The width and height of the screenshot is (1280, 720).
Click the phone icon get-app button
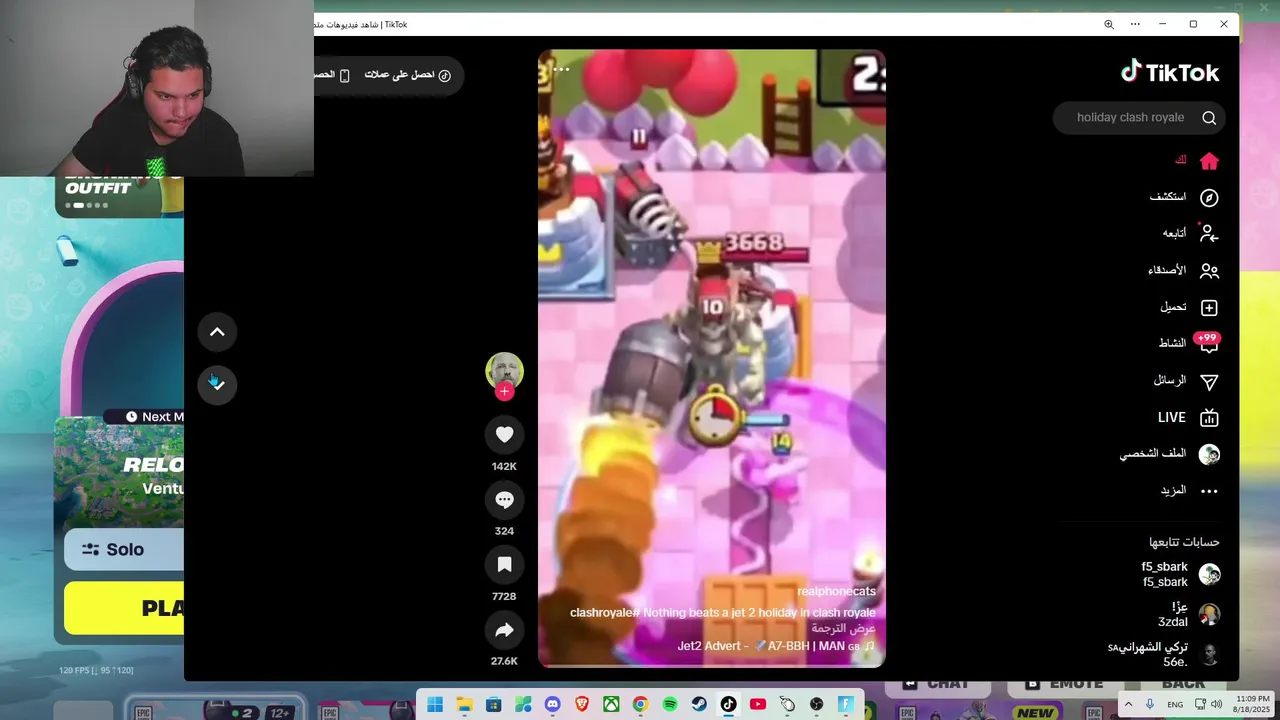(344, 75)
